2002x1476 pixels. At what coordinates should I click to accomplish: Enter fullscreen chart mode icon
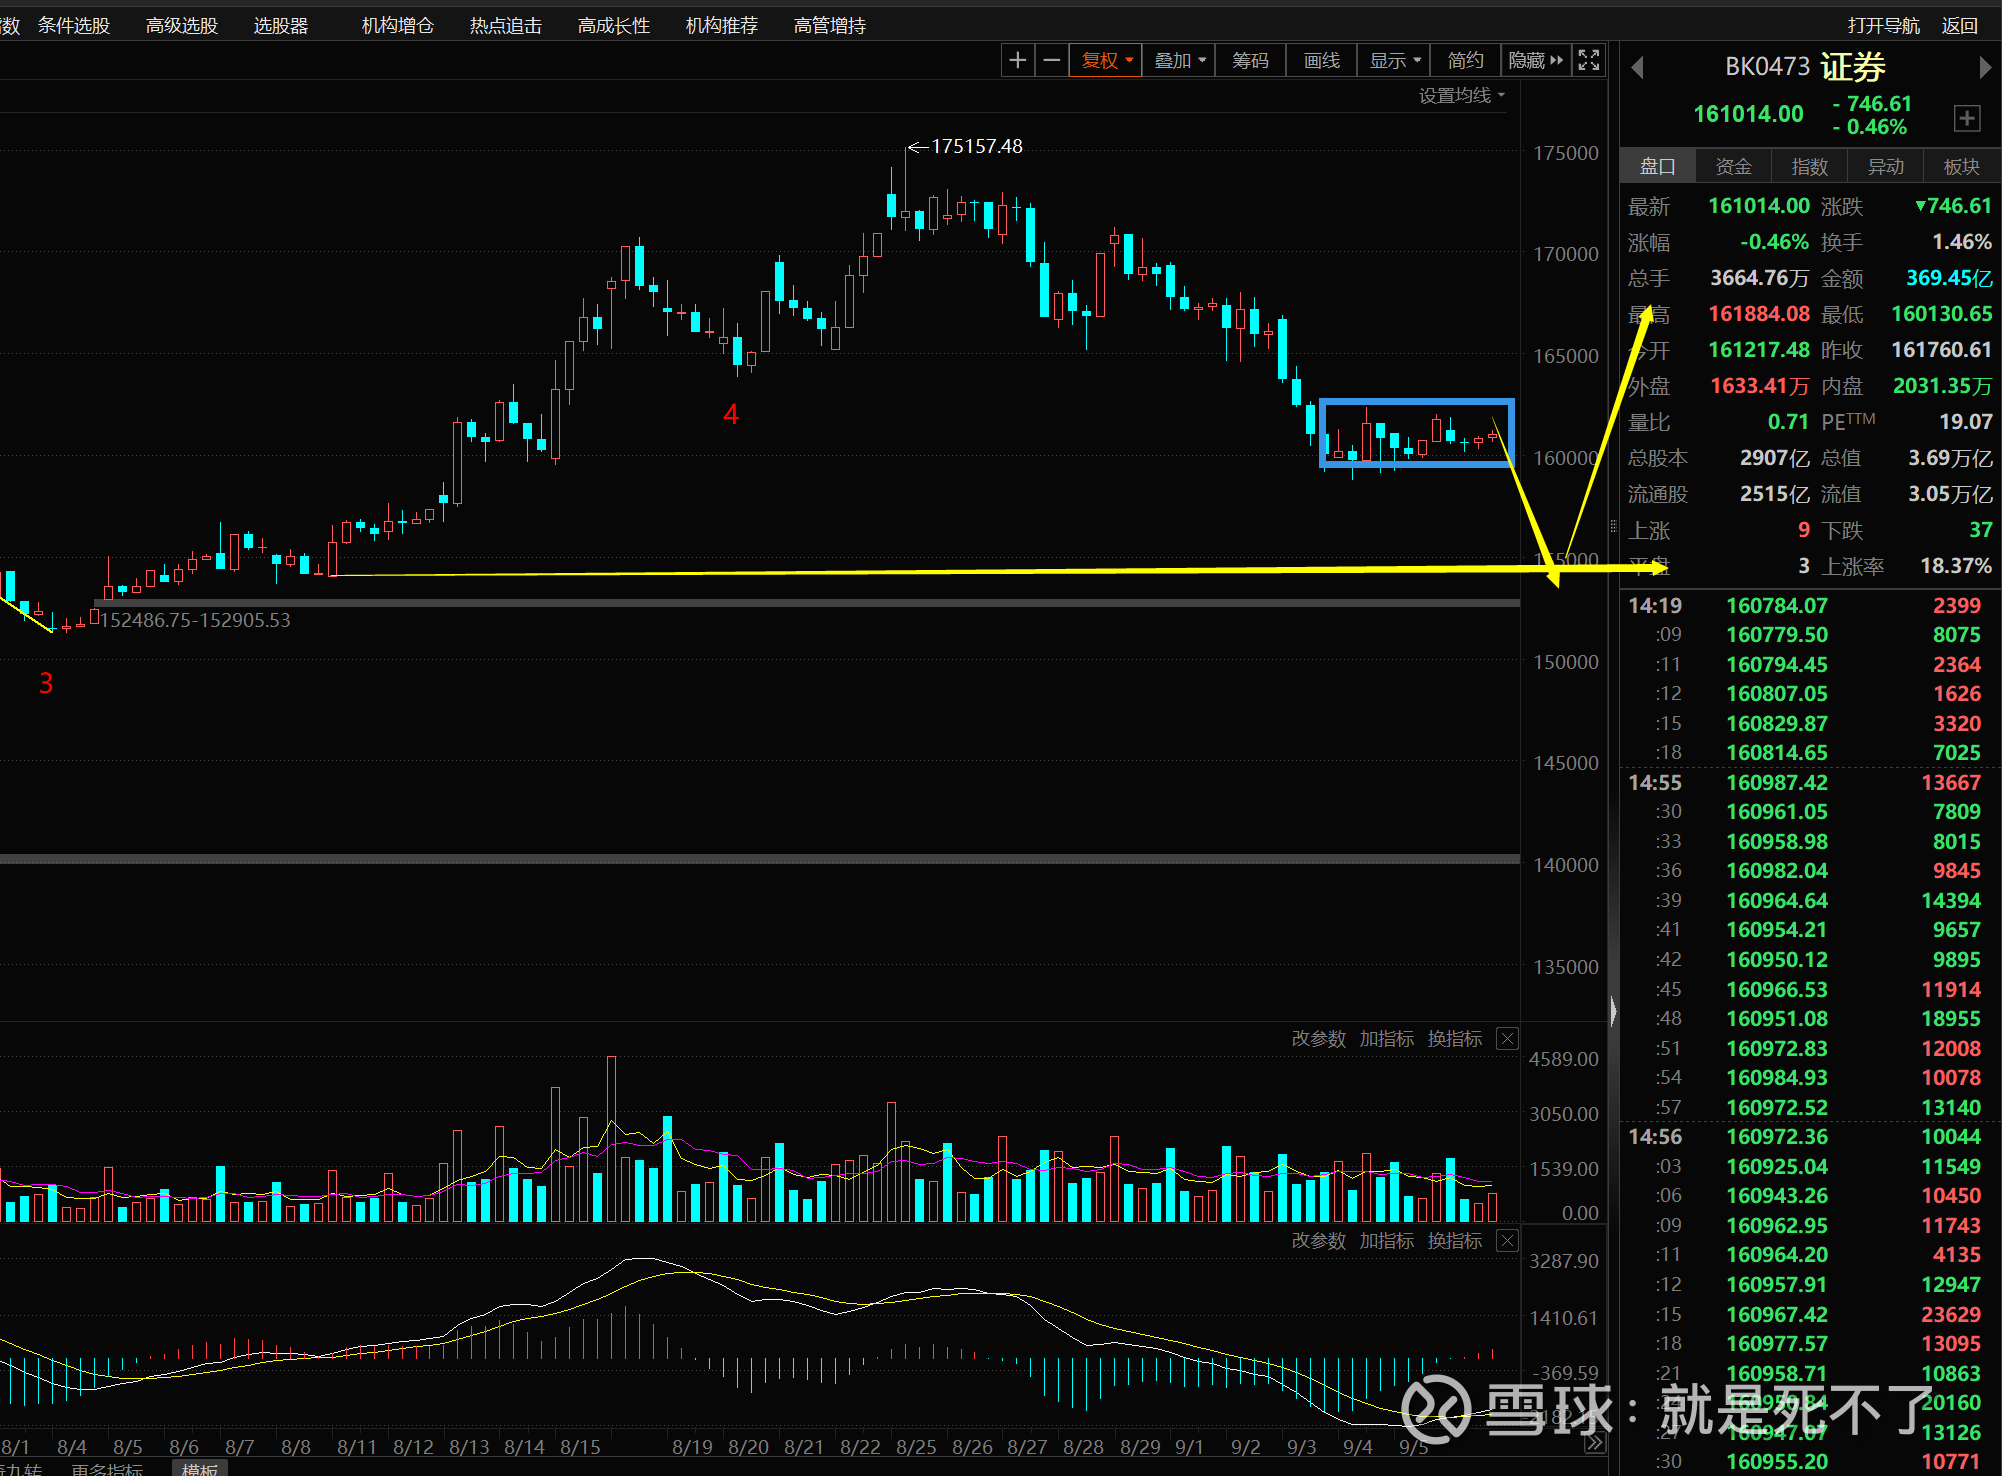tap(1588, 61)
